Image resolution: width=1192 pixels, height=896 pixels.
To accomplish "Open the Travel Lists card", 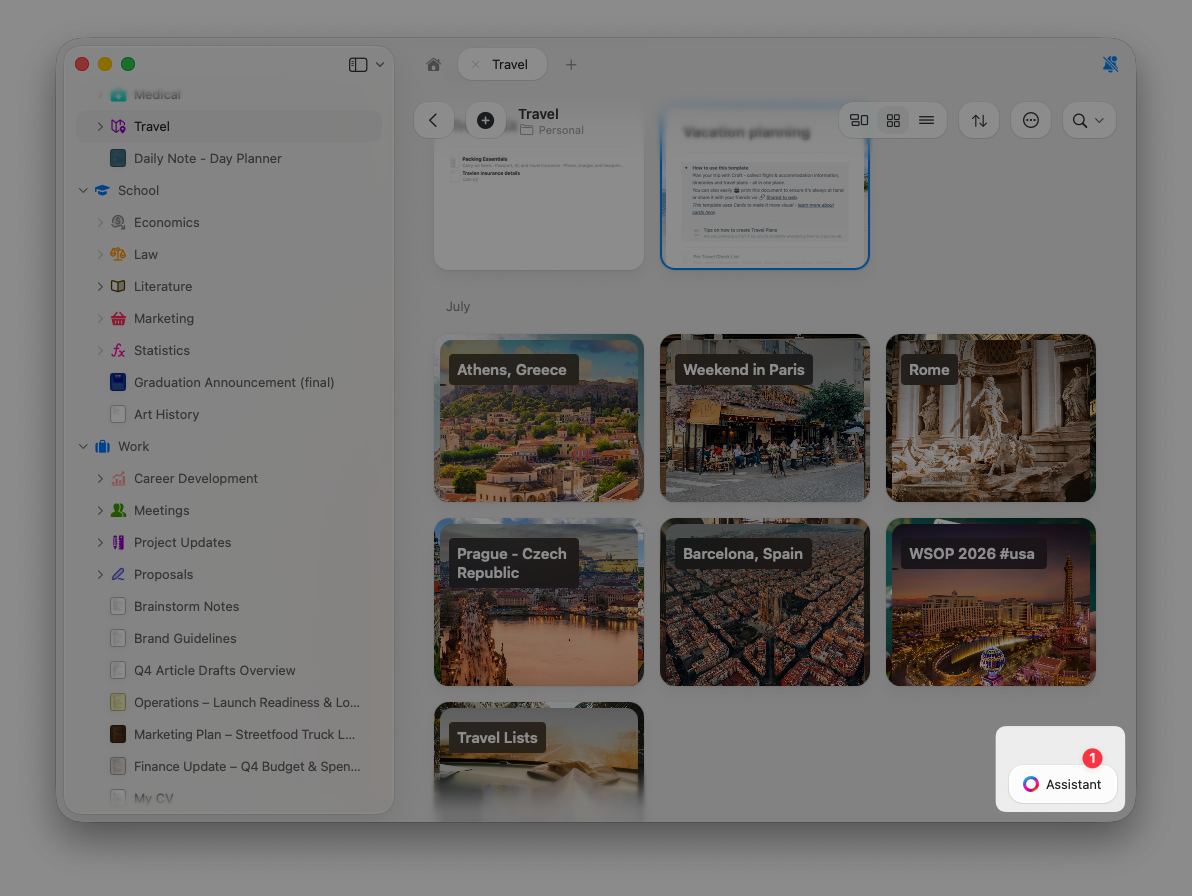I will [539, 760].
